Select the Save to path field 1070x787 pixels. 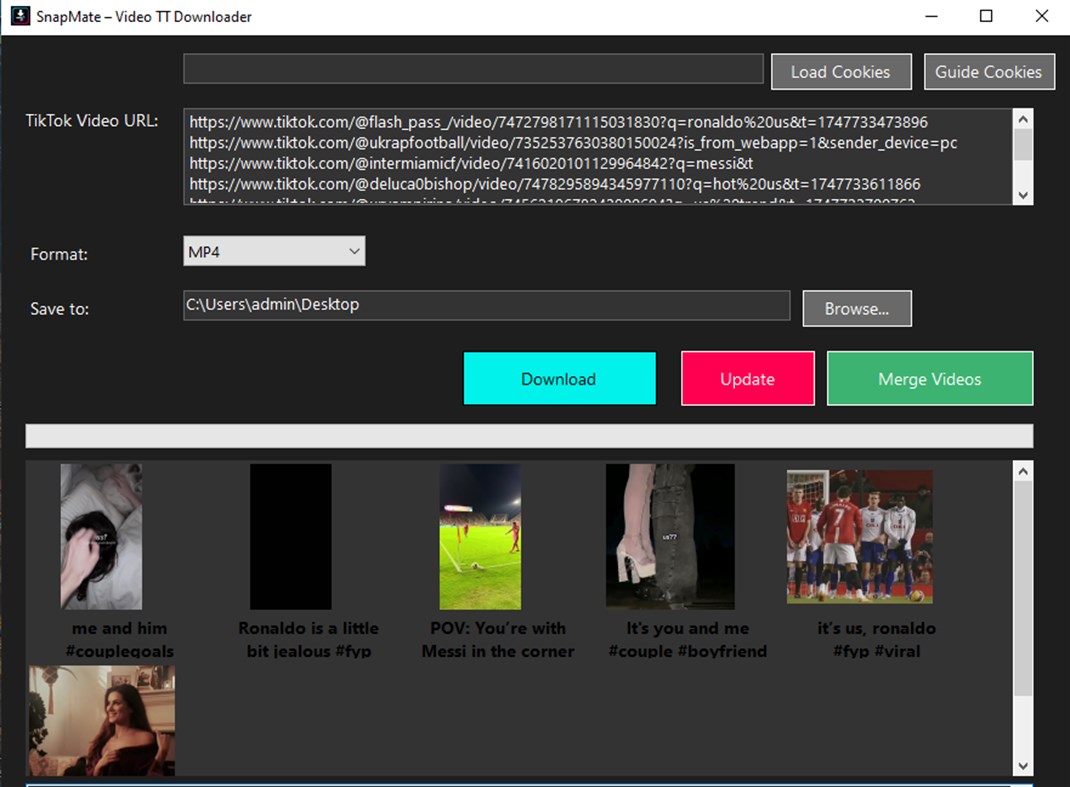tap(486, 304)
